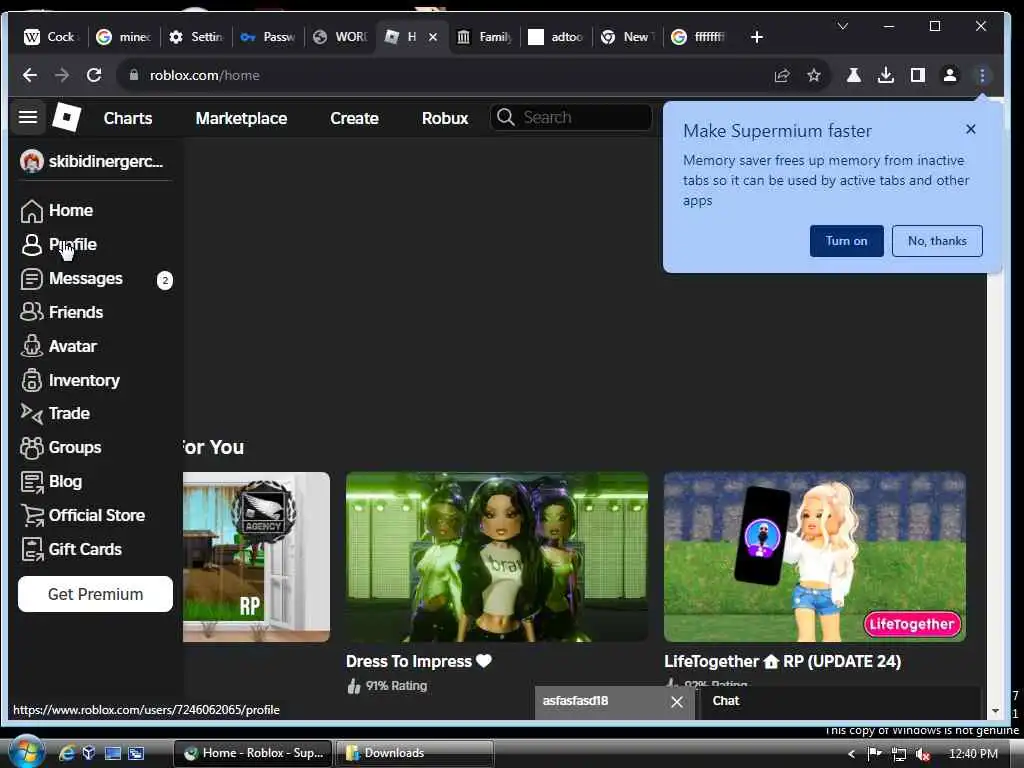Open the Charts navigation item
Image resolution: width=1024 pixels, height=768 pixels.
128,118
